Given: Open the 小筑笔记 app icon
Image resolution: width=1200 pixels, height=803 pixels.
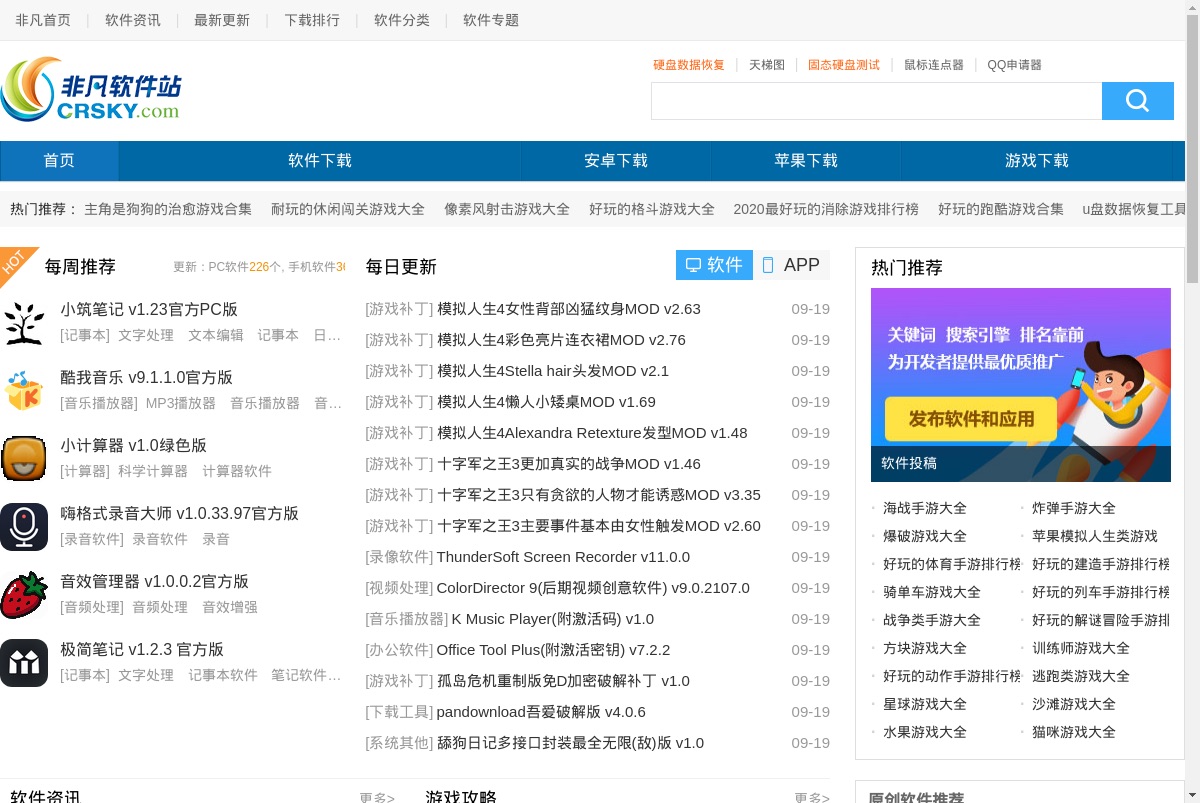Looking at the screenshot, I should (x=24, y=323).
